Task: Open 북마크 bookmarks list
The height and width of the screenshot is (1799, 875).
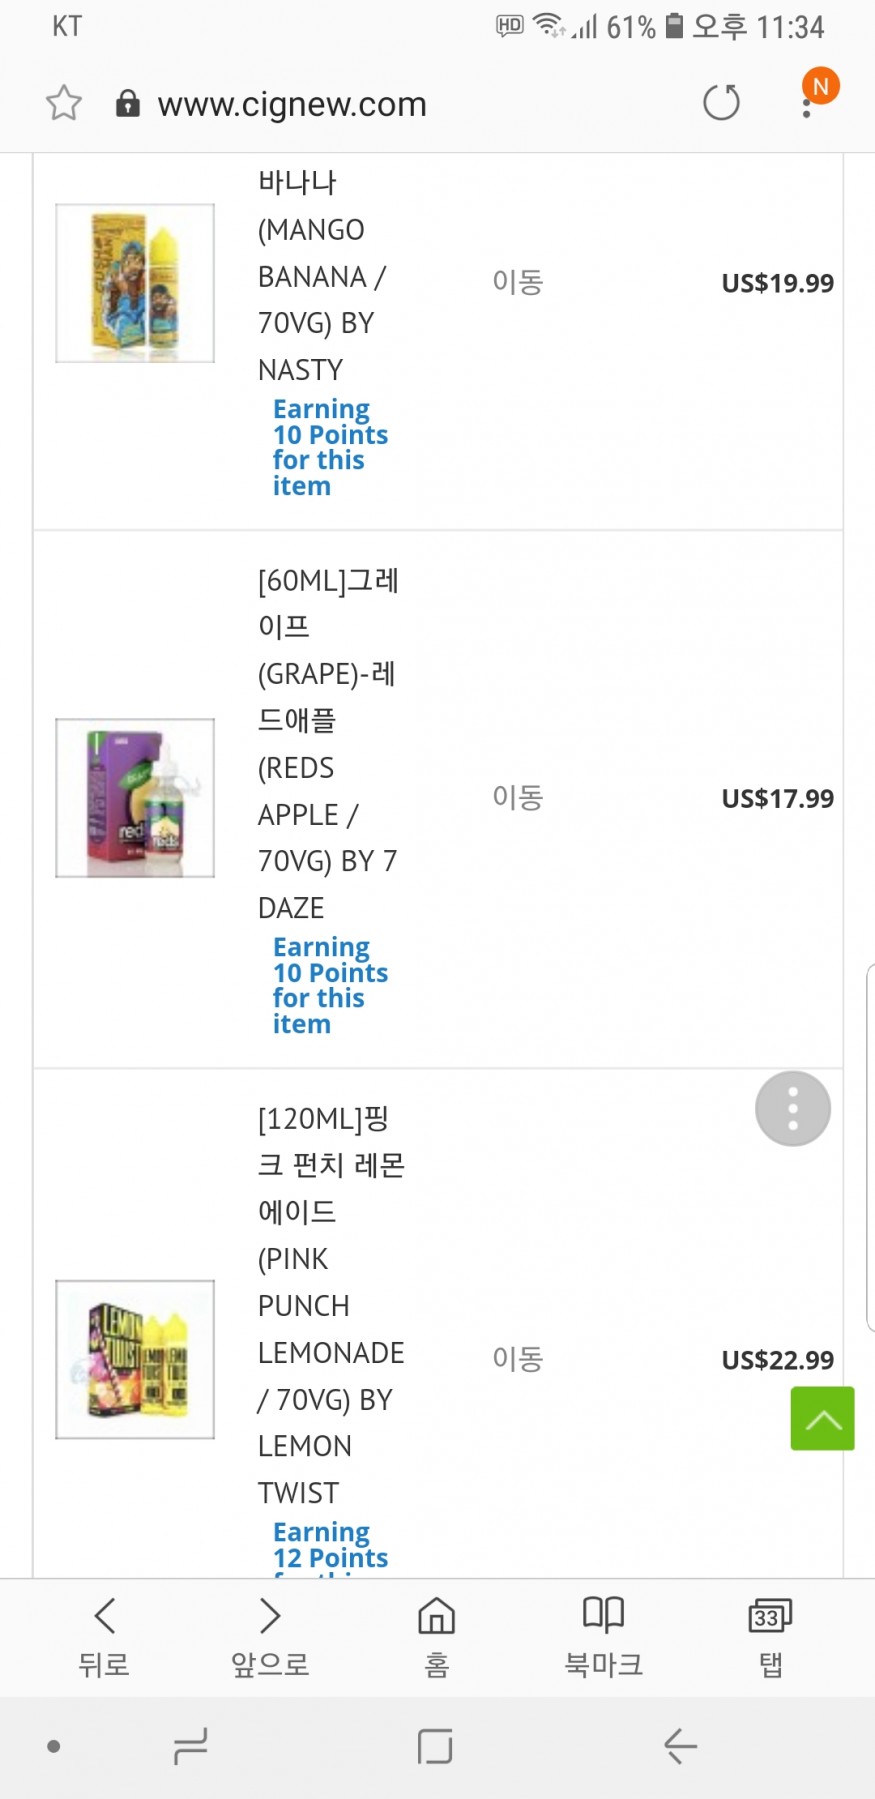Action: [603, 1635]
